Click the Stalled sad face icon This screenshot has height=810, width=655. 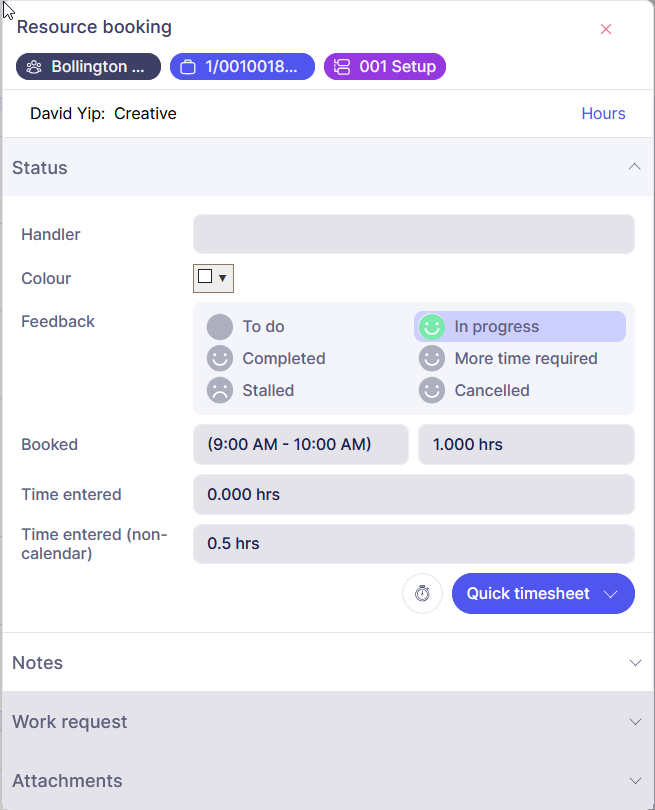point(219,391)
